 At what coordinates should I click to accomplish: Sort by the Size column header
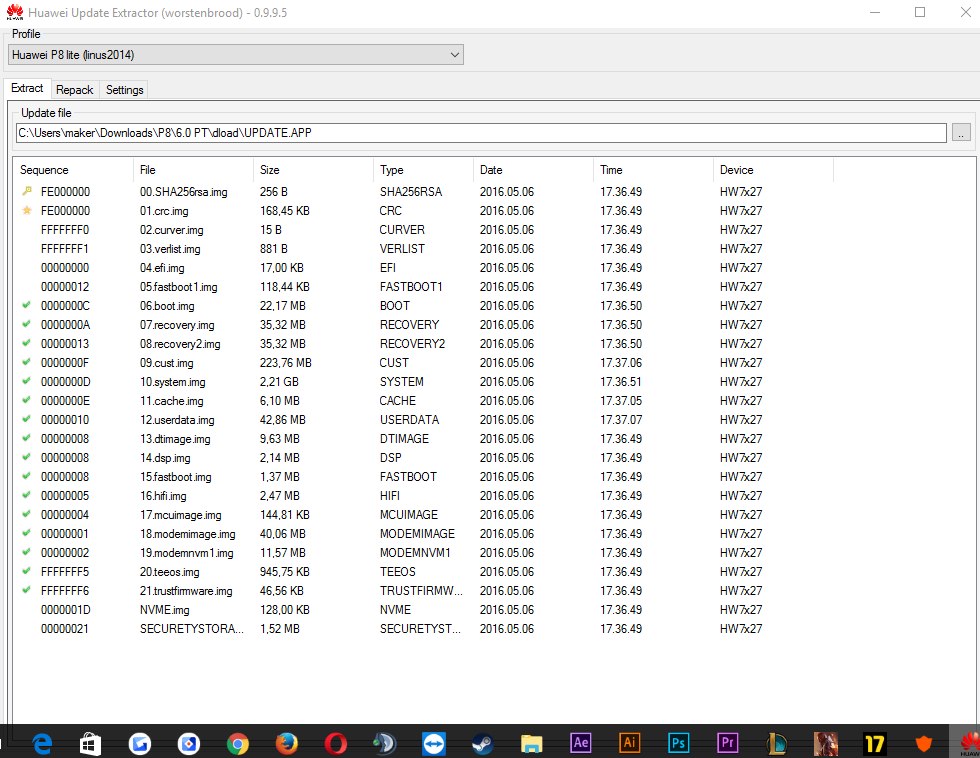click(313, 170)
